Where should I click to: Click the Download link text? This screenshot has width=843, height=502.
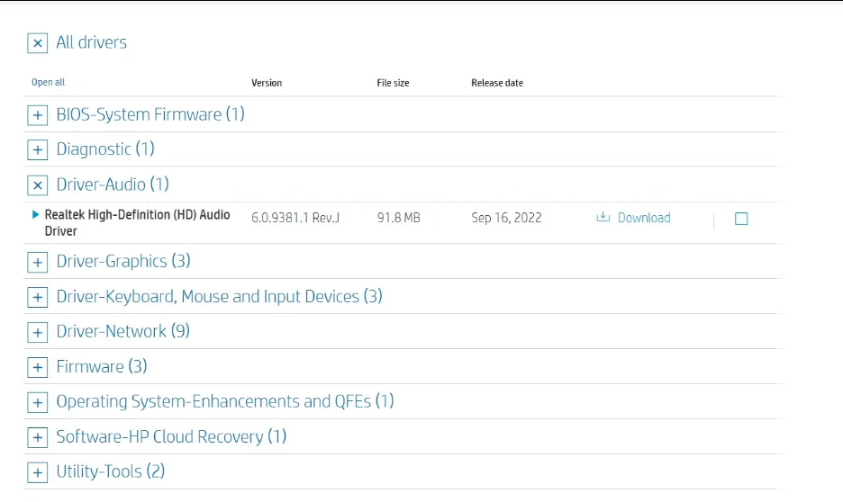pos(644,218)
